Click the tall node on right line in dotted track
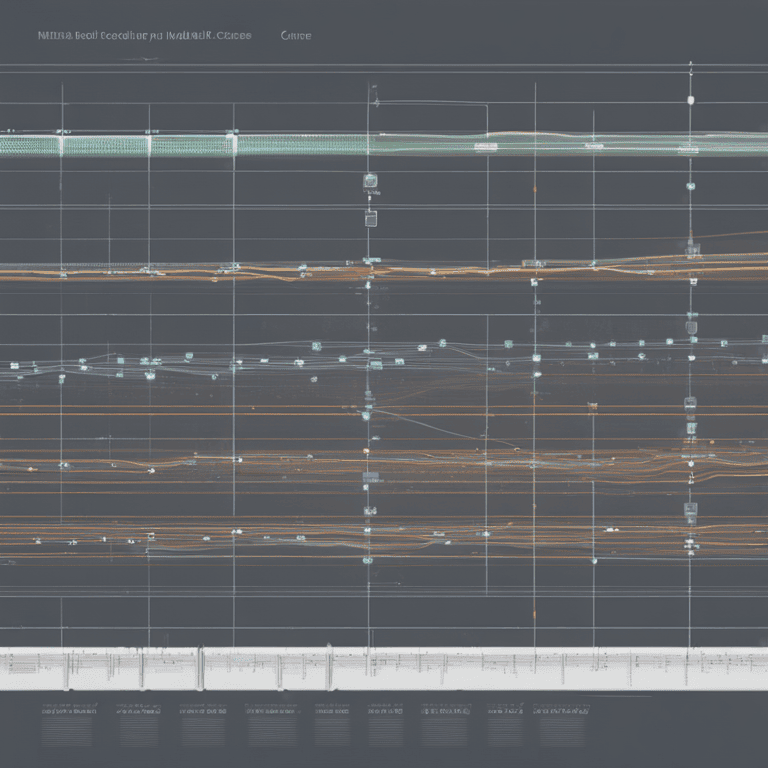 [x=691, y=325]
